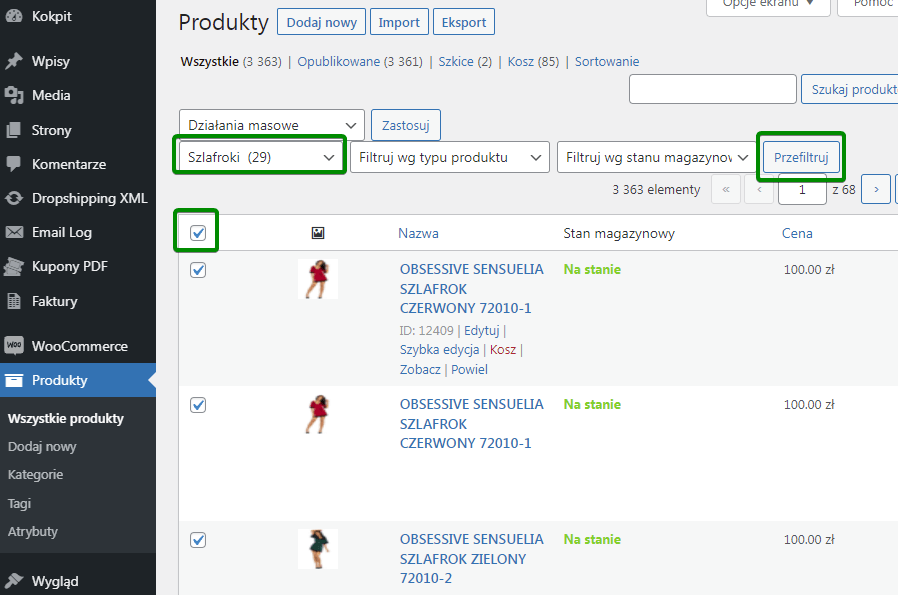The image size is (898, 595).
Task: Click the image column header icon
Action: (318, 233)
